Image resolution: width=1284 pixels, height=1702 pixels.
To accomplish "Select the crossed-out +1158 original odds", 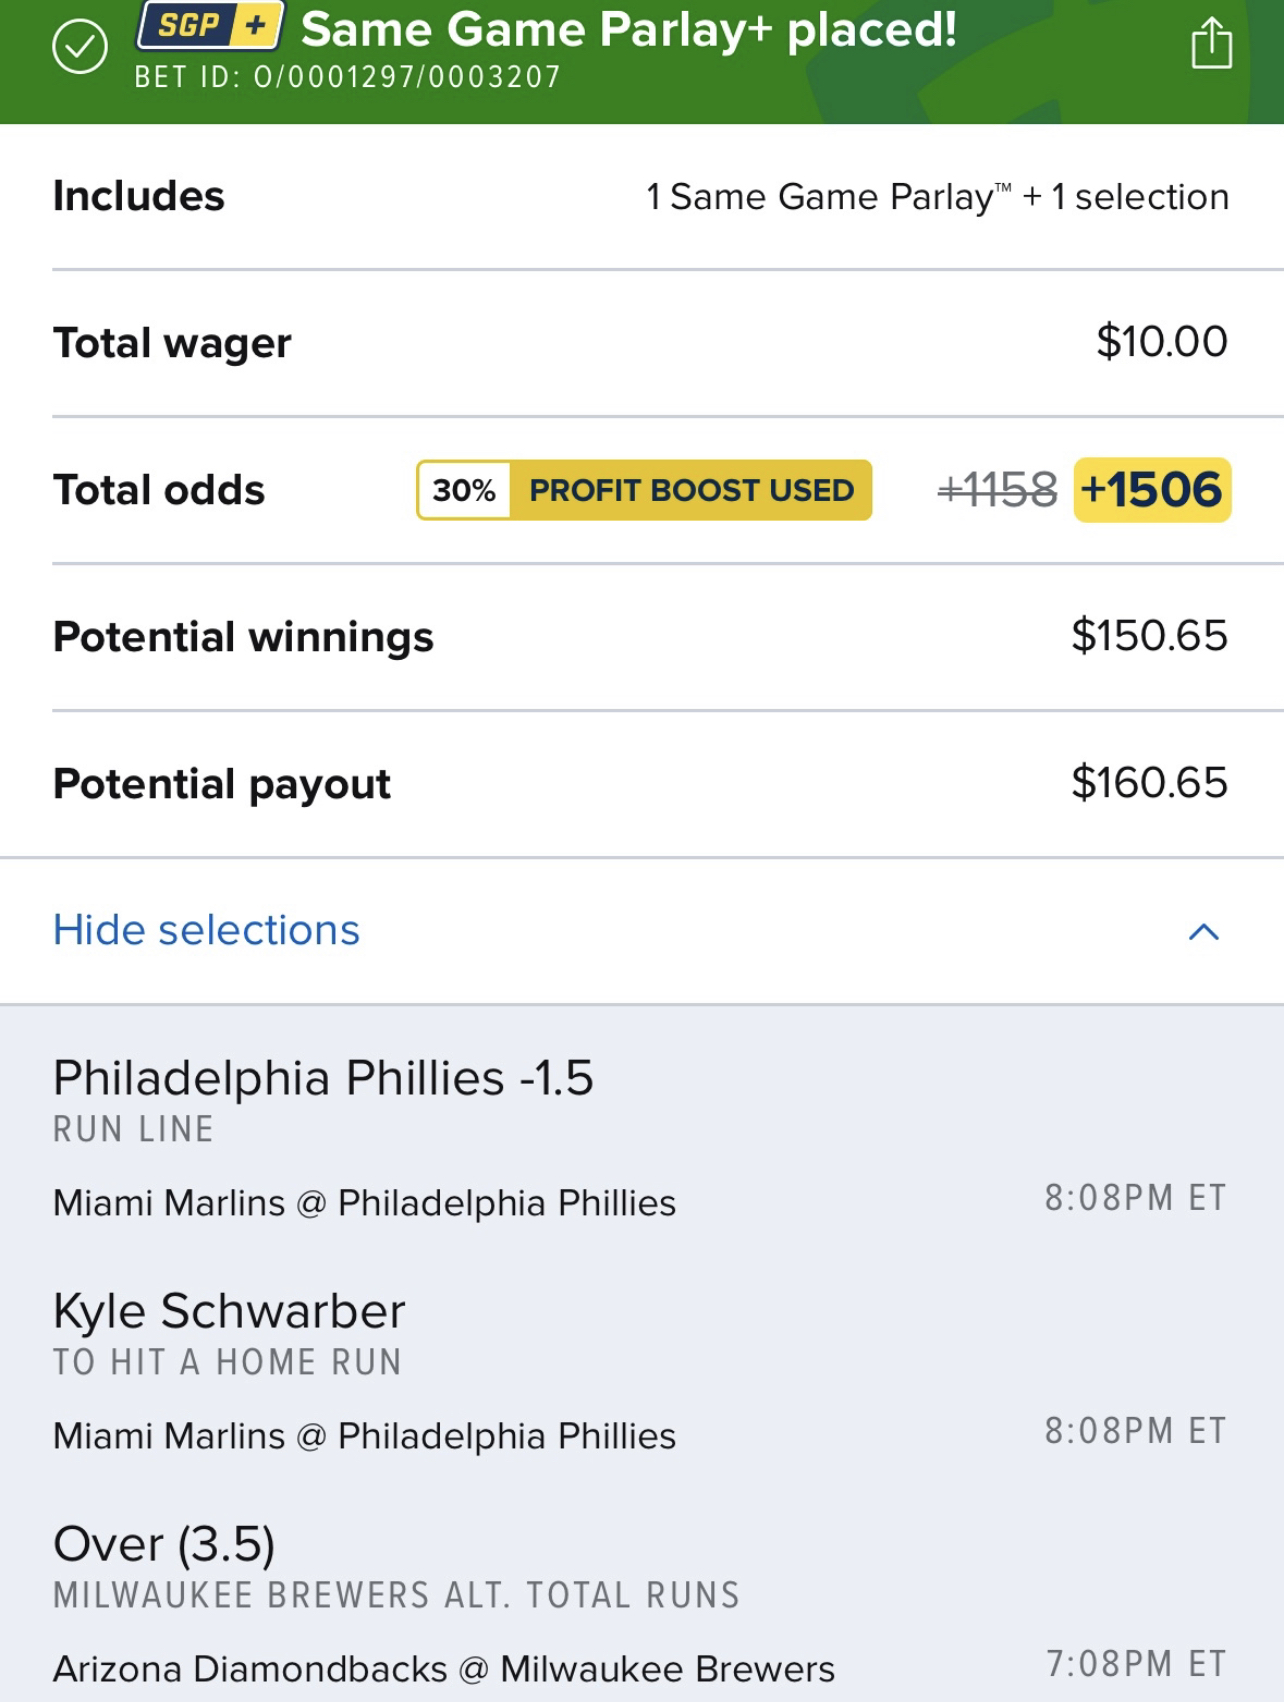I will (997, 490).
